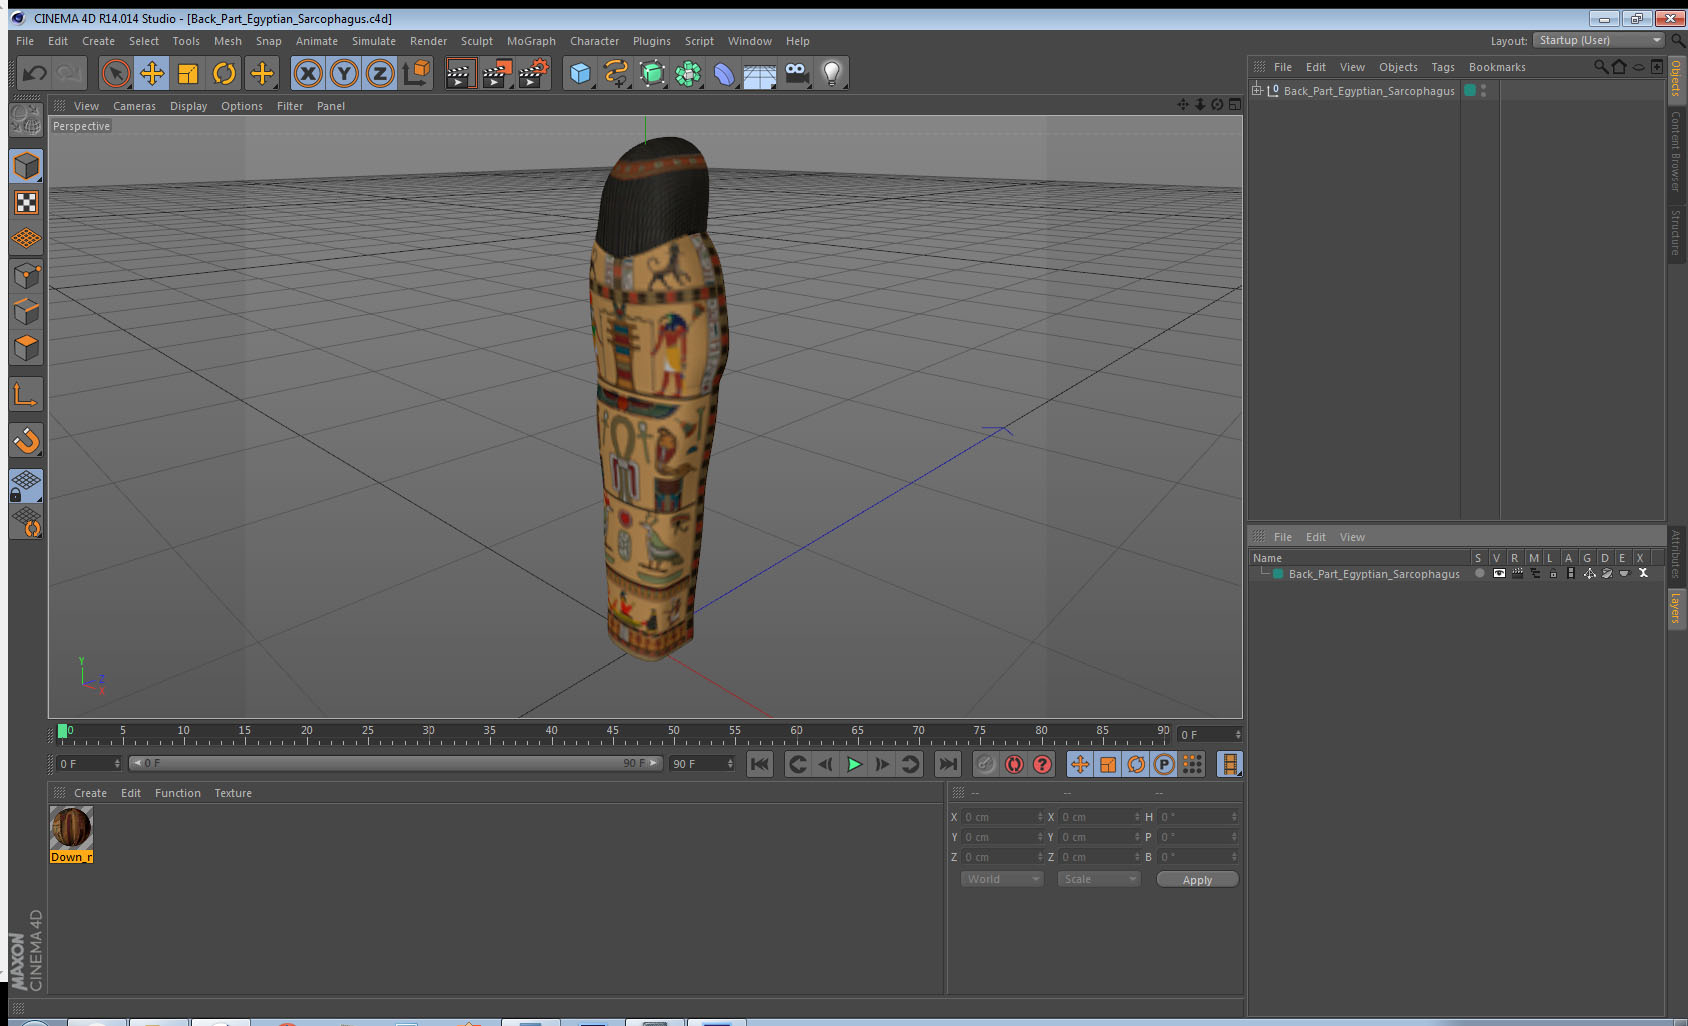Image resolution: width=1688 pixels, height=1026 pixels.
Task: Open the Plugins menu
Action: (x=652, y=41)
